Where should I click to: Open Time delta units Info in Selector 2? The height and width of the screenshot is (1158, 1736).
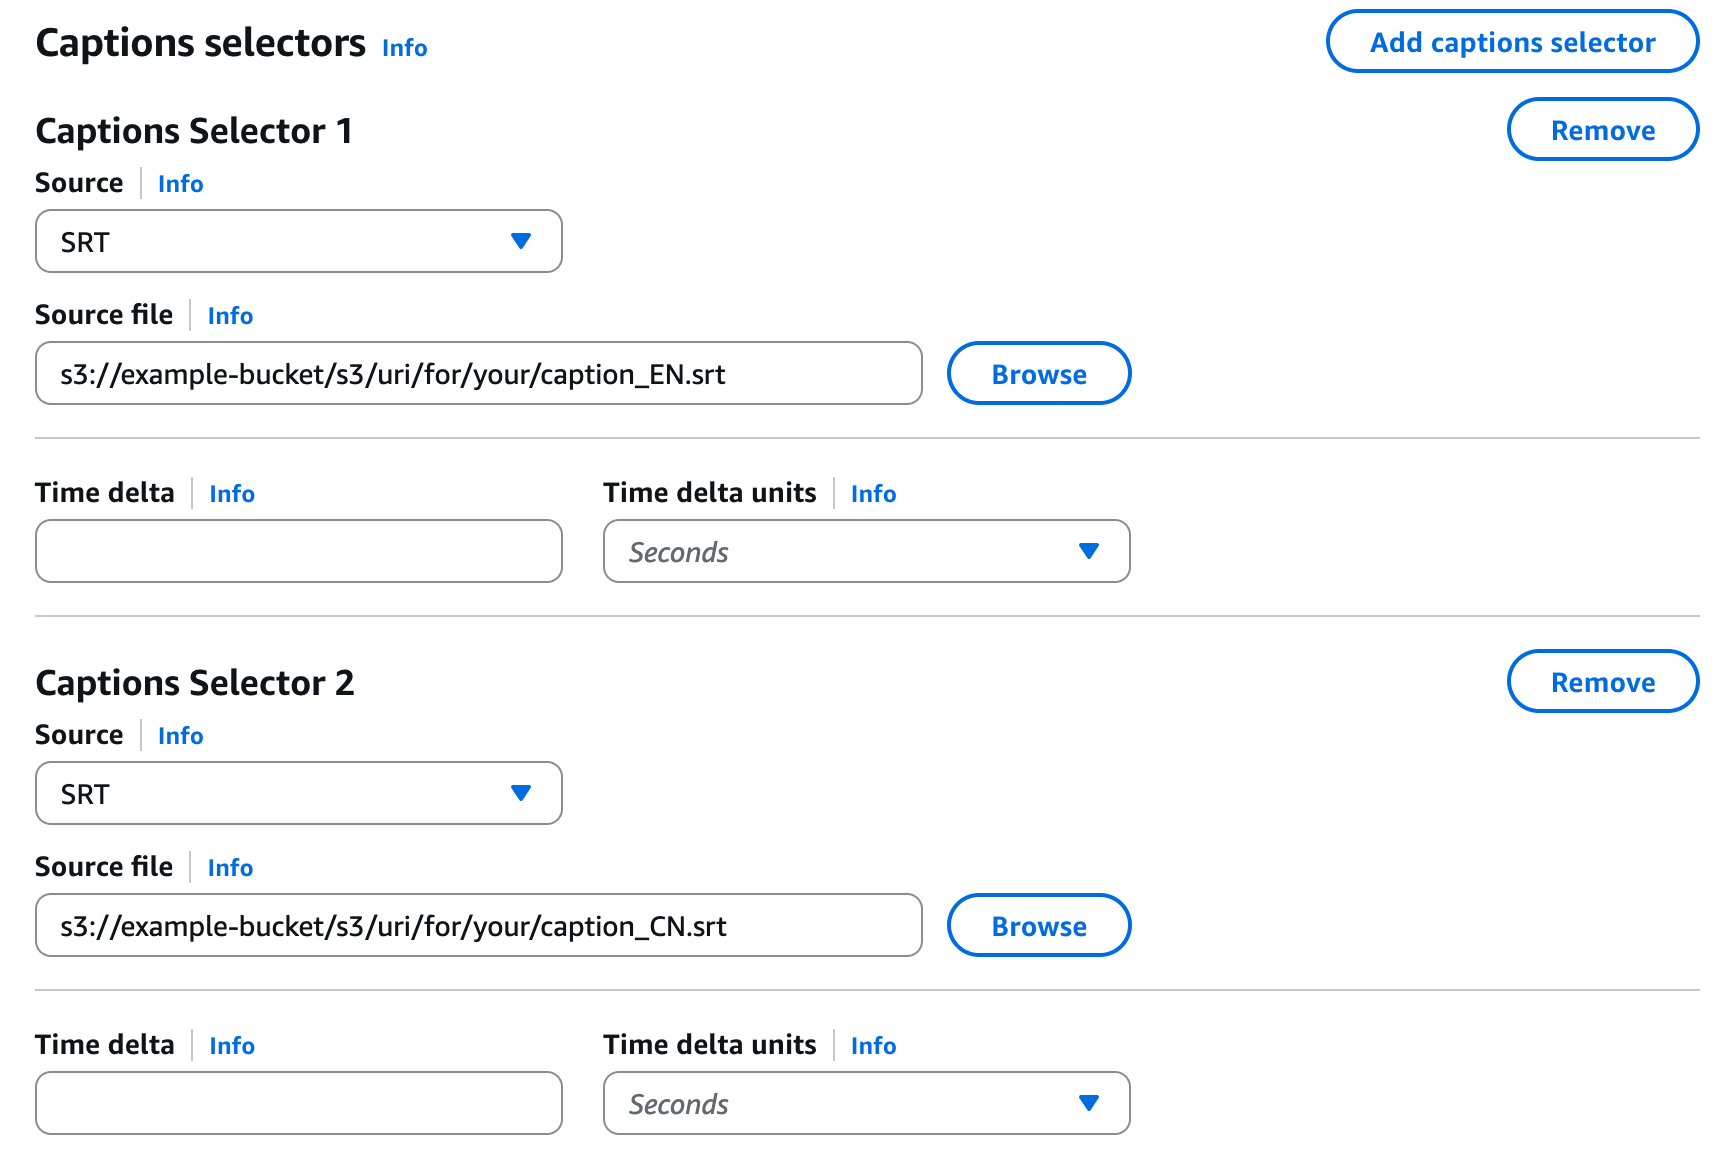[x=873, y=1046]
